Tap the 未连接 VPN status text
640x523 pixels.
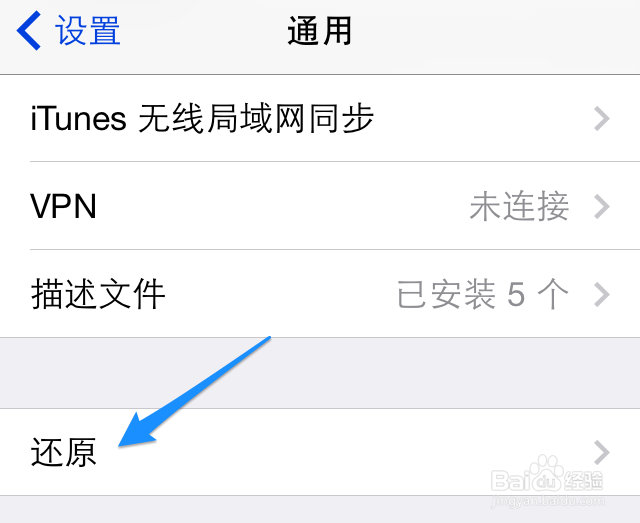(x=519, y=207)
